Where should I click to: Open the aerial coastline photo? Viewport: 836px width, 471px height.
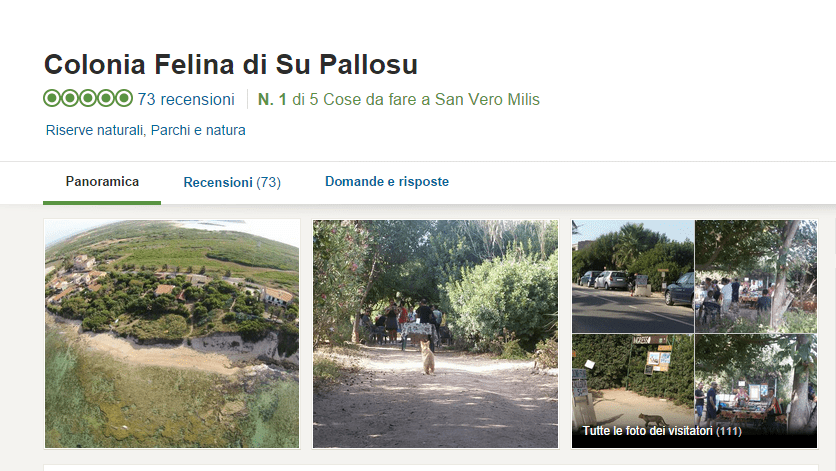click(x=172, y=333)
